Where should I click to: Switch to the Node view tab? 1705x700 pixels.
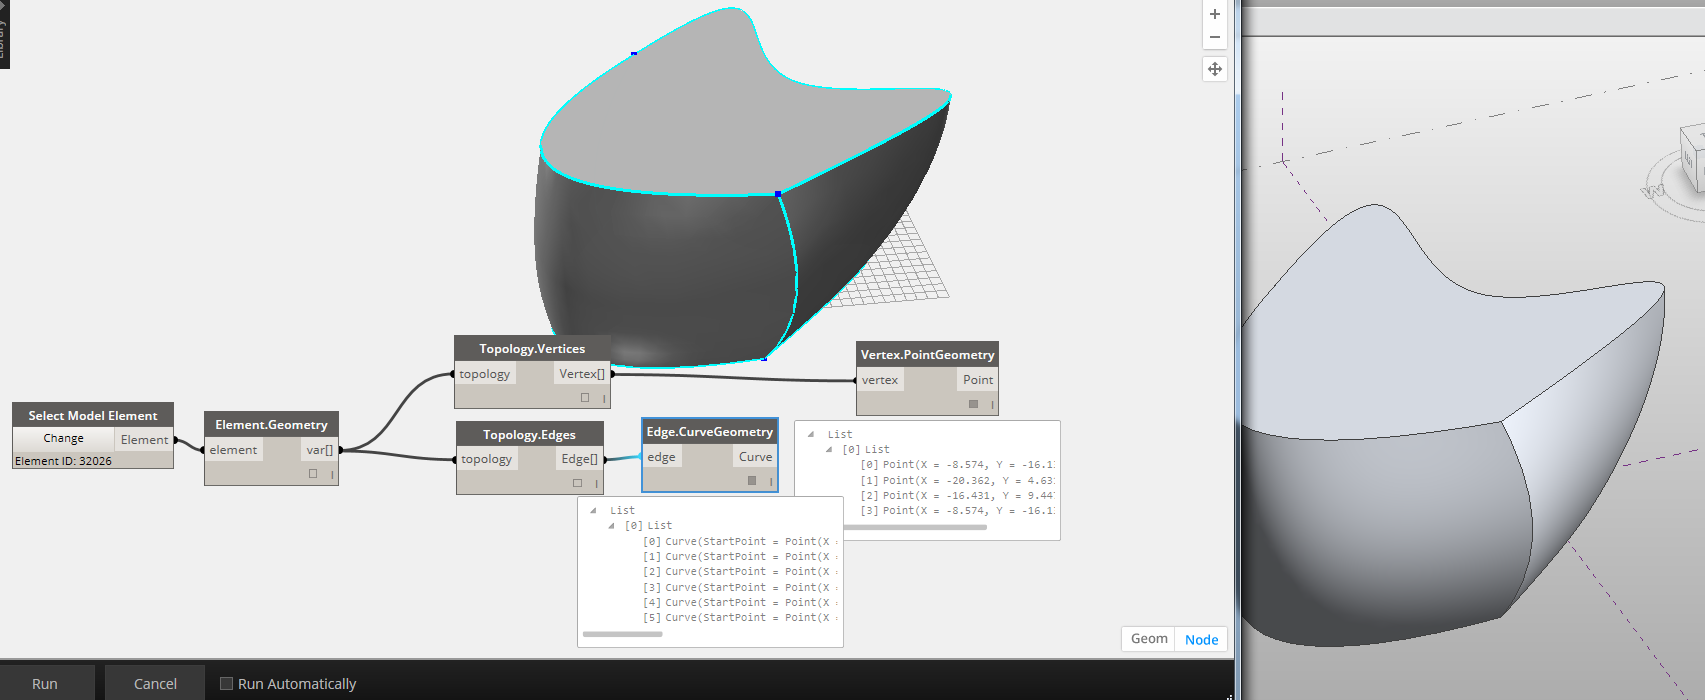pyautogui.click(x=1201, y=640)
